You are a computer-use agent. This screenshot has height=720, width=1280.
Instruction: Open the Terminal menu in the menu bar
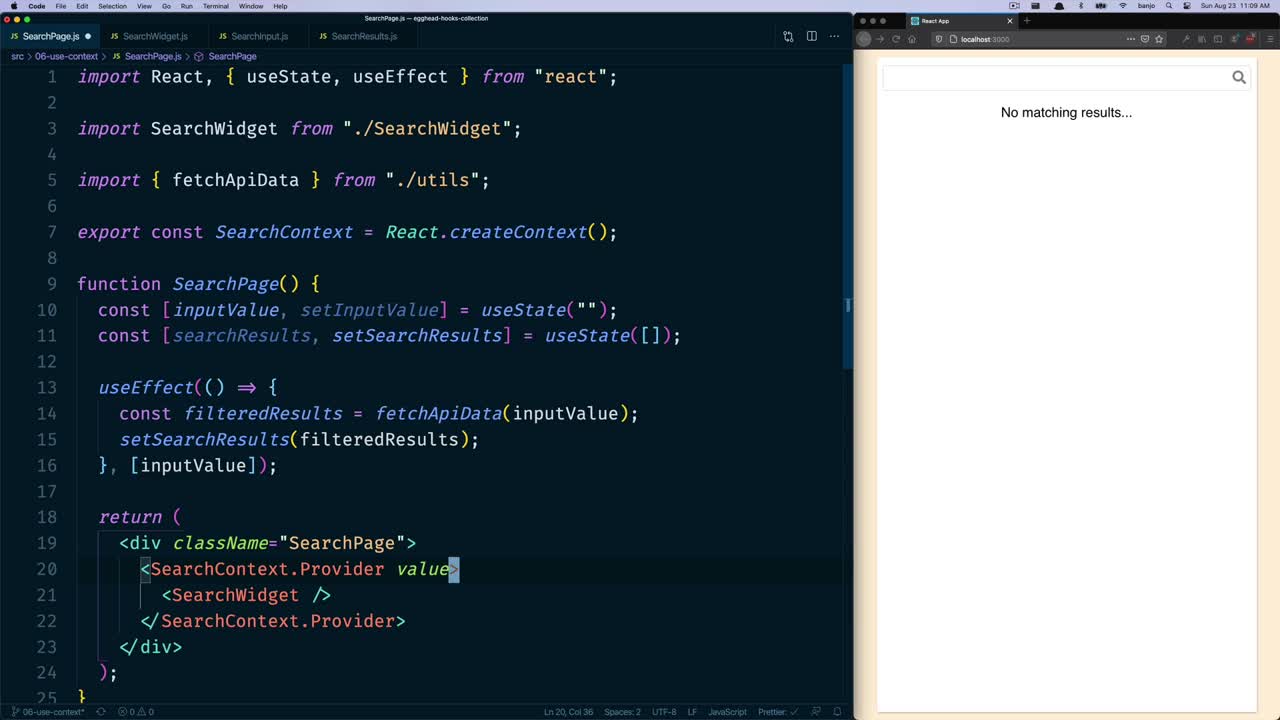pos(216,6)
